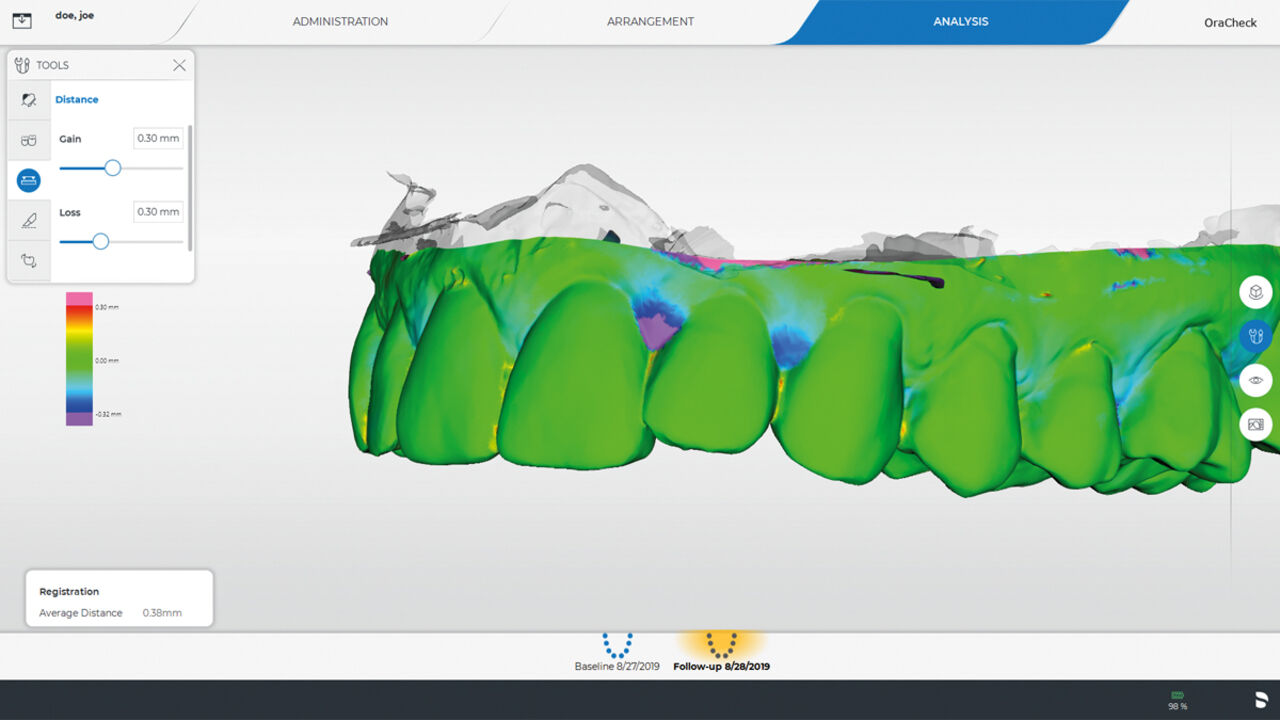The height and width of the screenshot is (720, 1280).
Task: Open the tooth analysis tool at top of Tools panel
Action: [x=28, y=99]
